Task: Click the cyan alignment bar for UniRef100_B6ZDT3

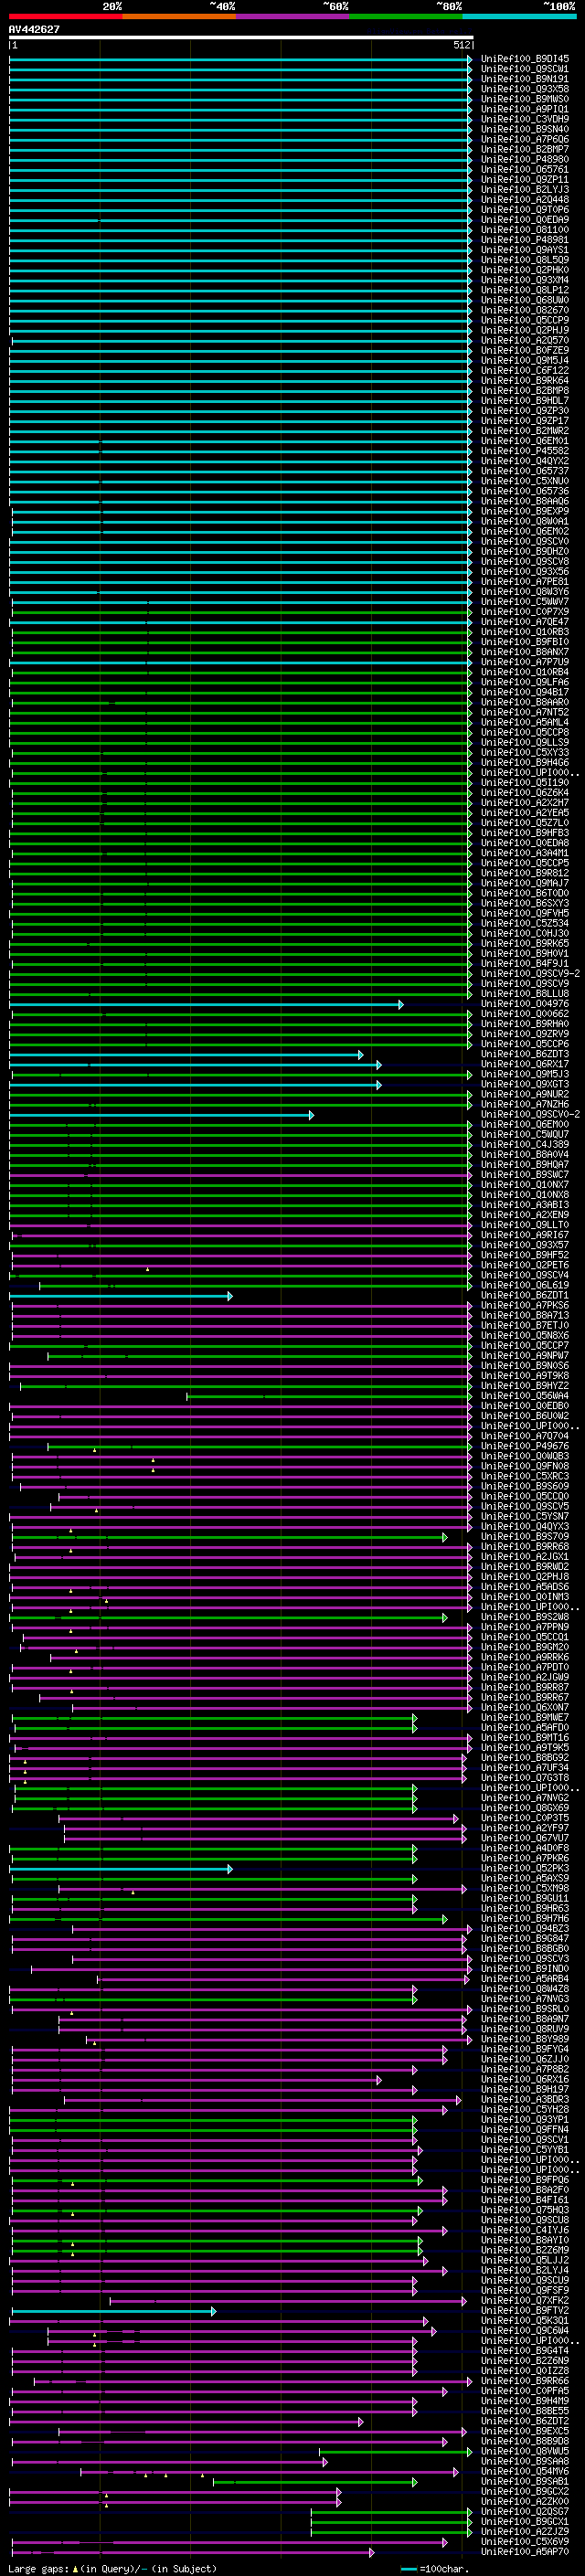Action: pos(186,1054)
